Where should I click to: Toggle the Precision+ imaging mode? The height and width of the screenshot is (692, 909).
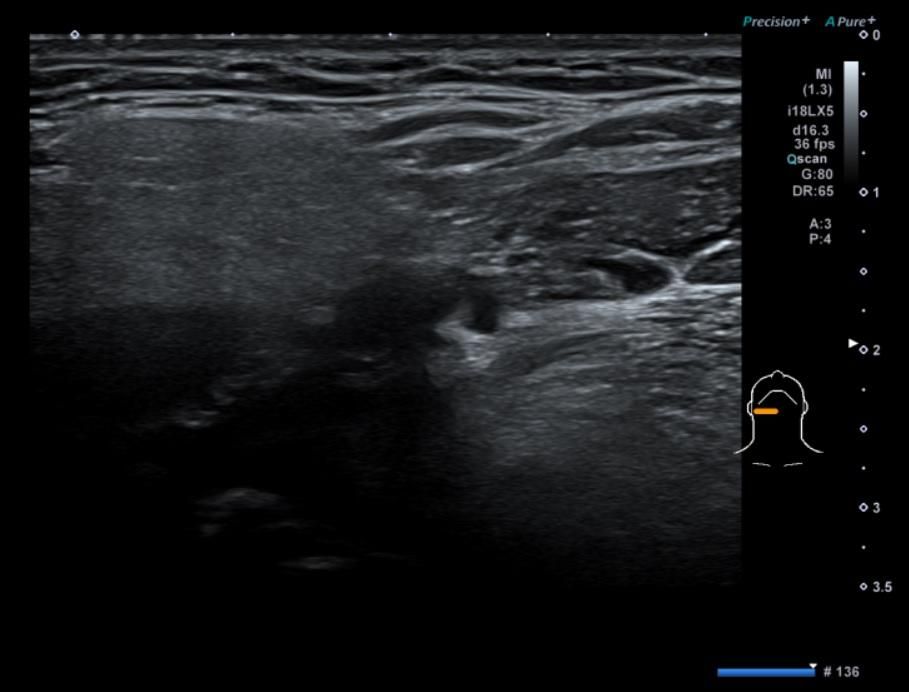tap(776, 21)
